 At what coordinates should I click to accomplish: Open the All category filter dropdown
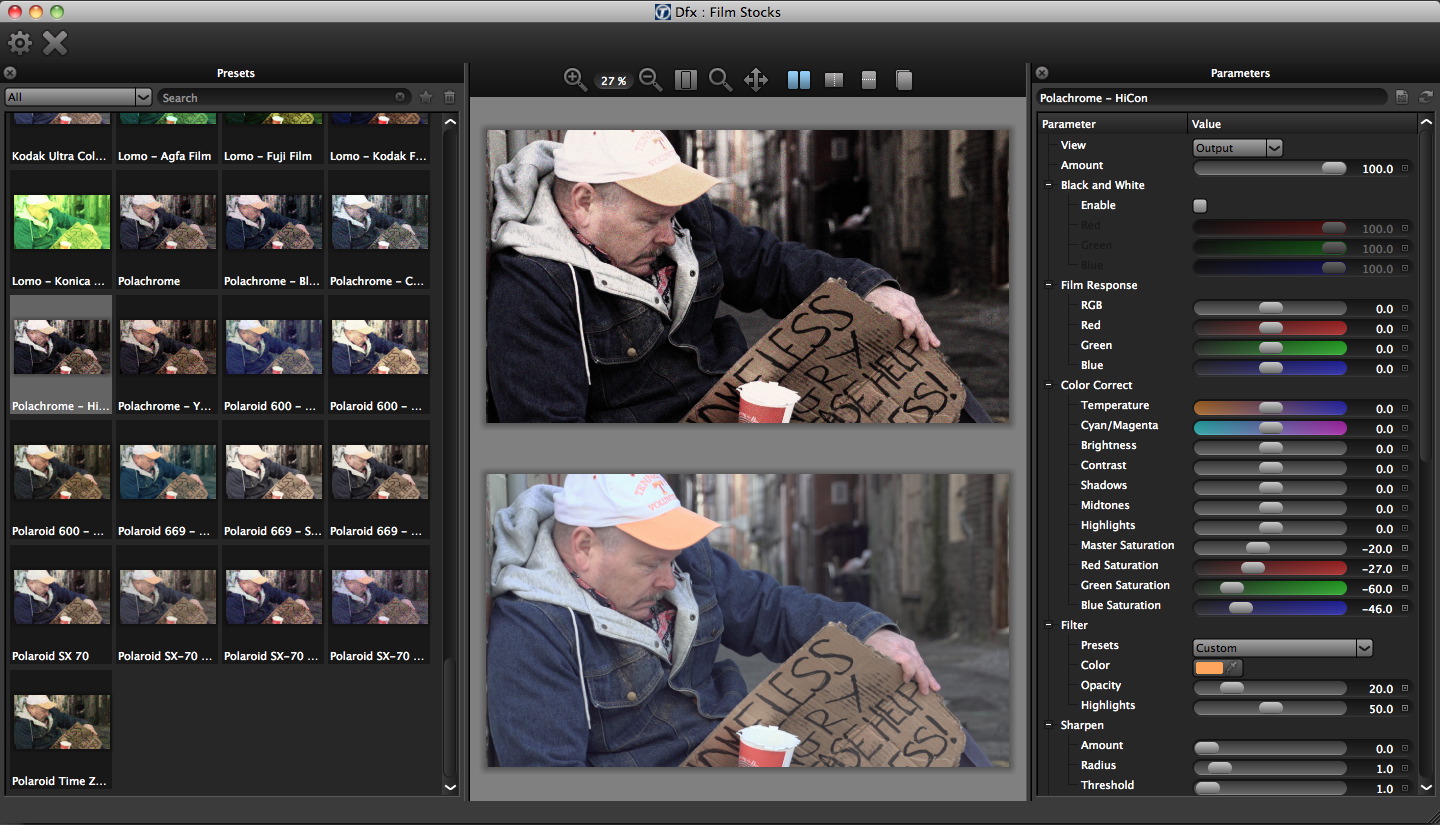coord(77,97)
